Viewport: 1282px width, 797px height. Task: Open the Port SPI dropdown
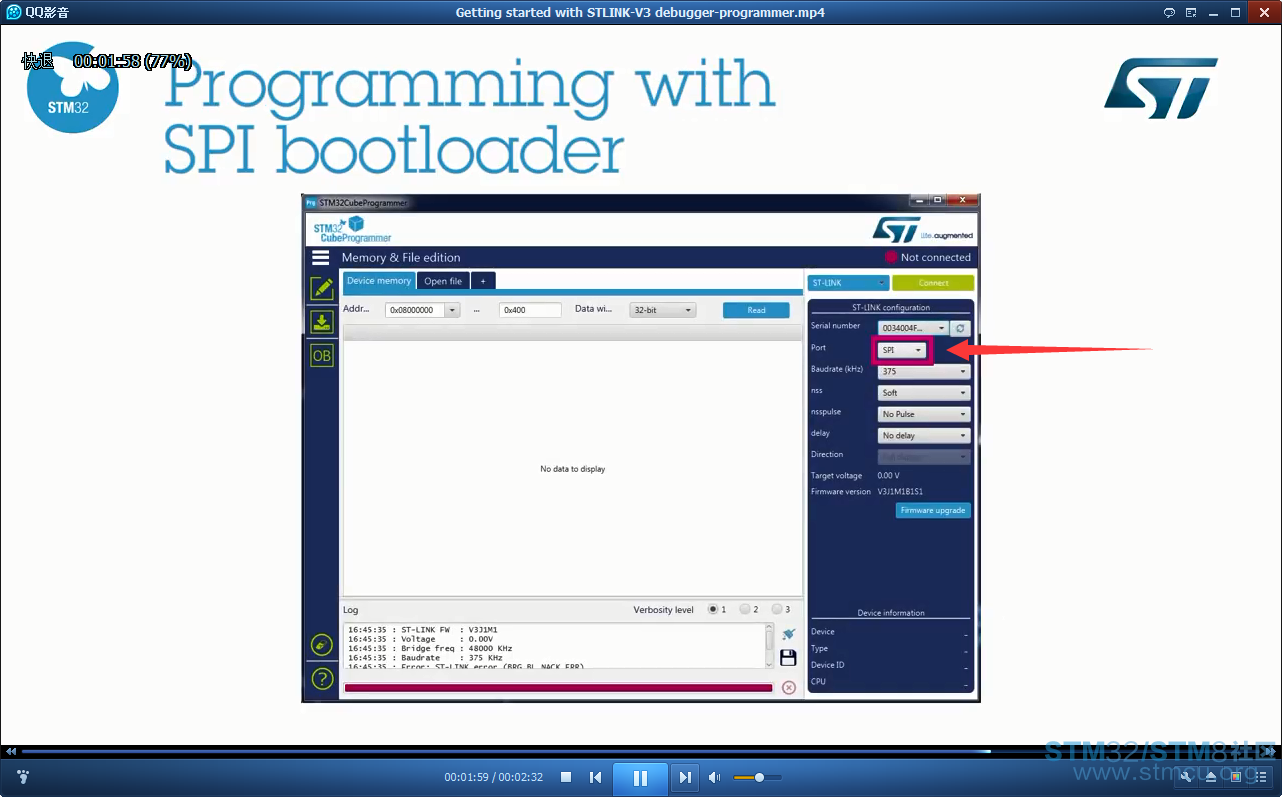point(902,350)
